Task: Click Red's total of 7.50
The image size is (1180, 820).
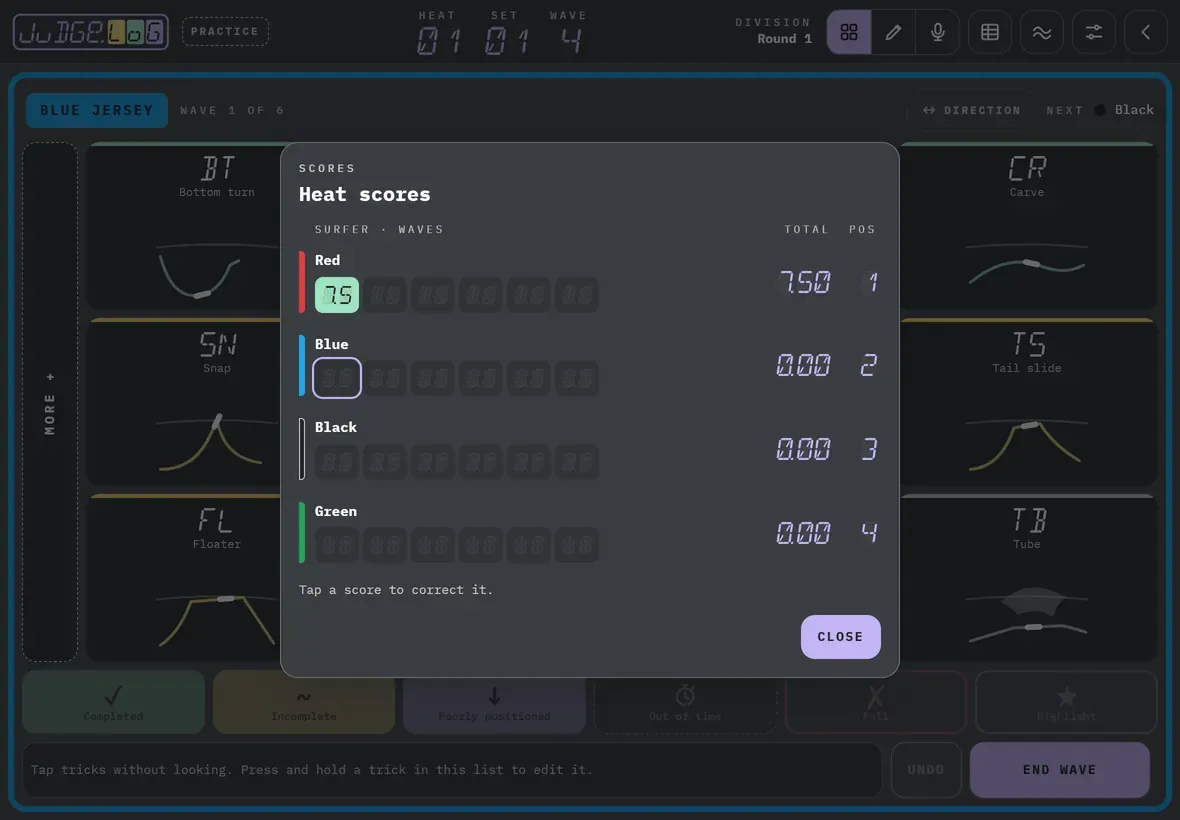Action: click(805, 282)
